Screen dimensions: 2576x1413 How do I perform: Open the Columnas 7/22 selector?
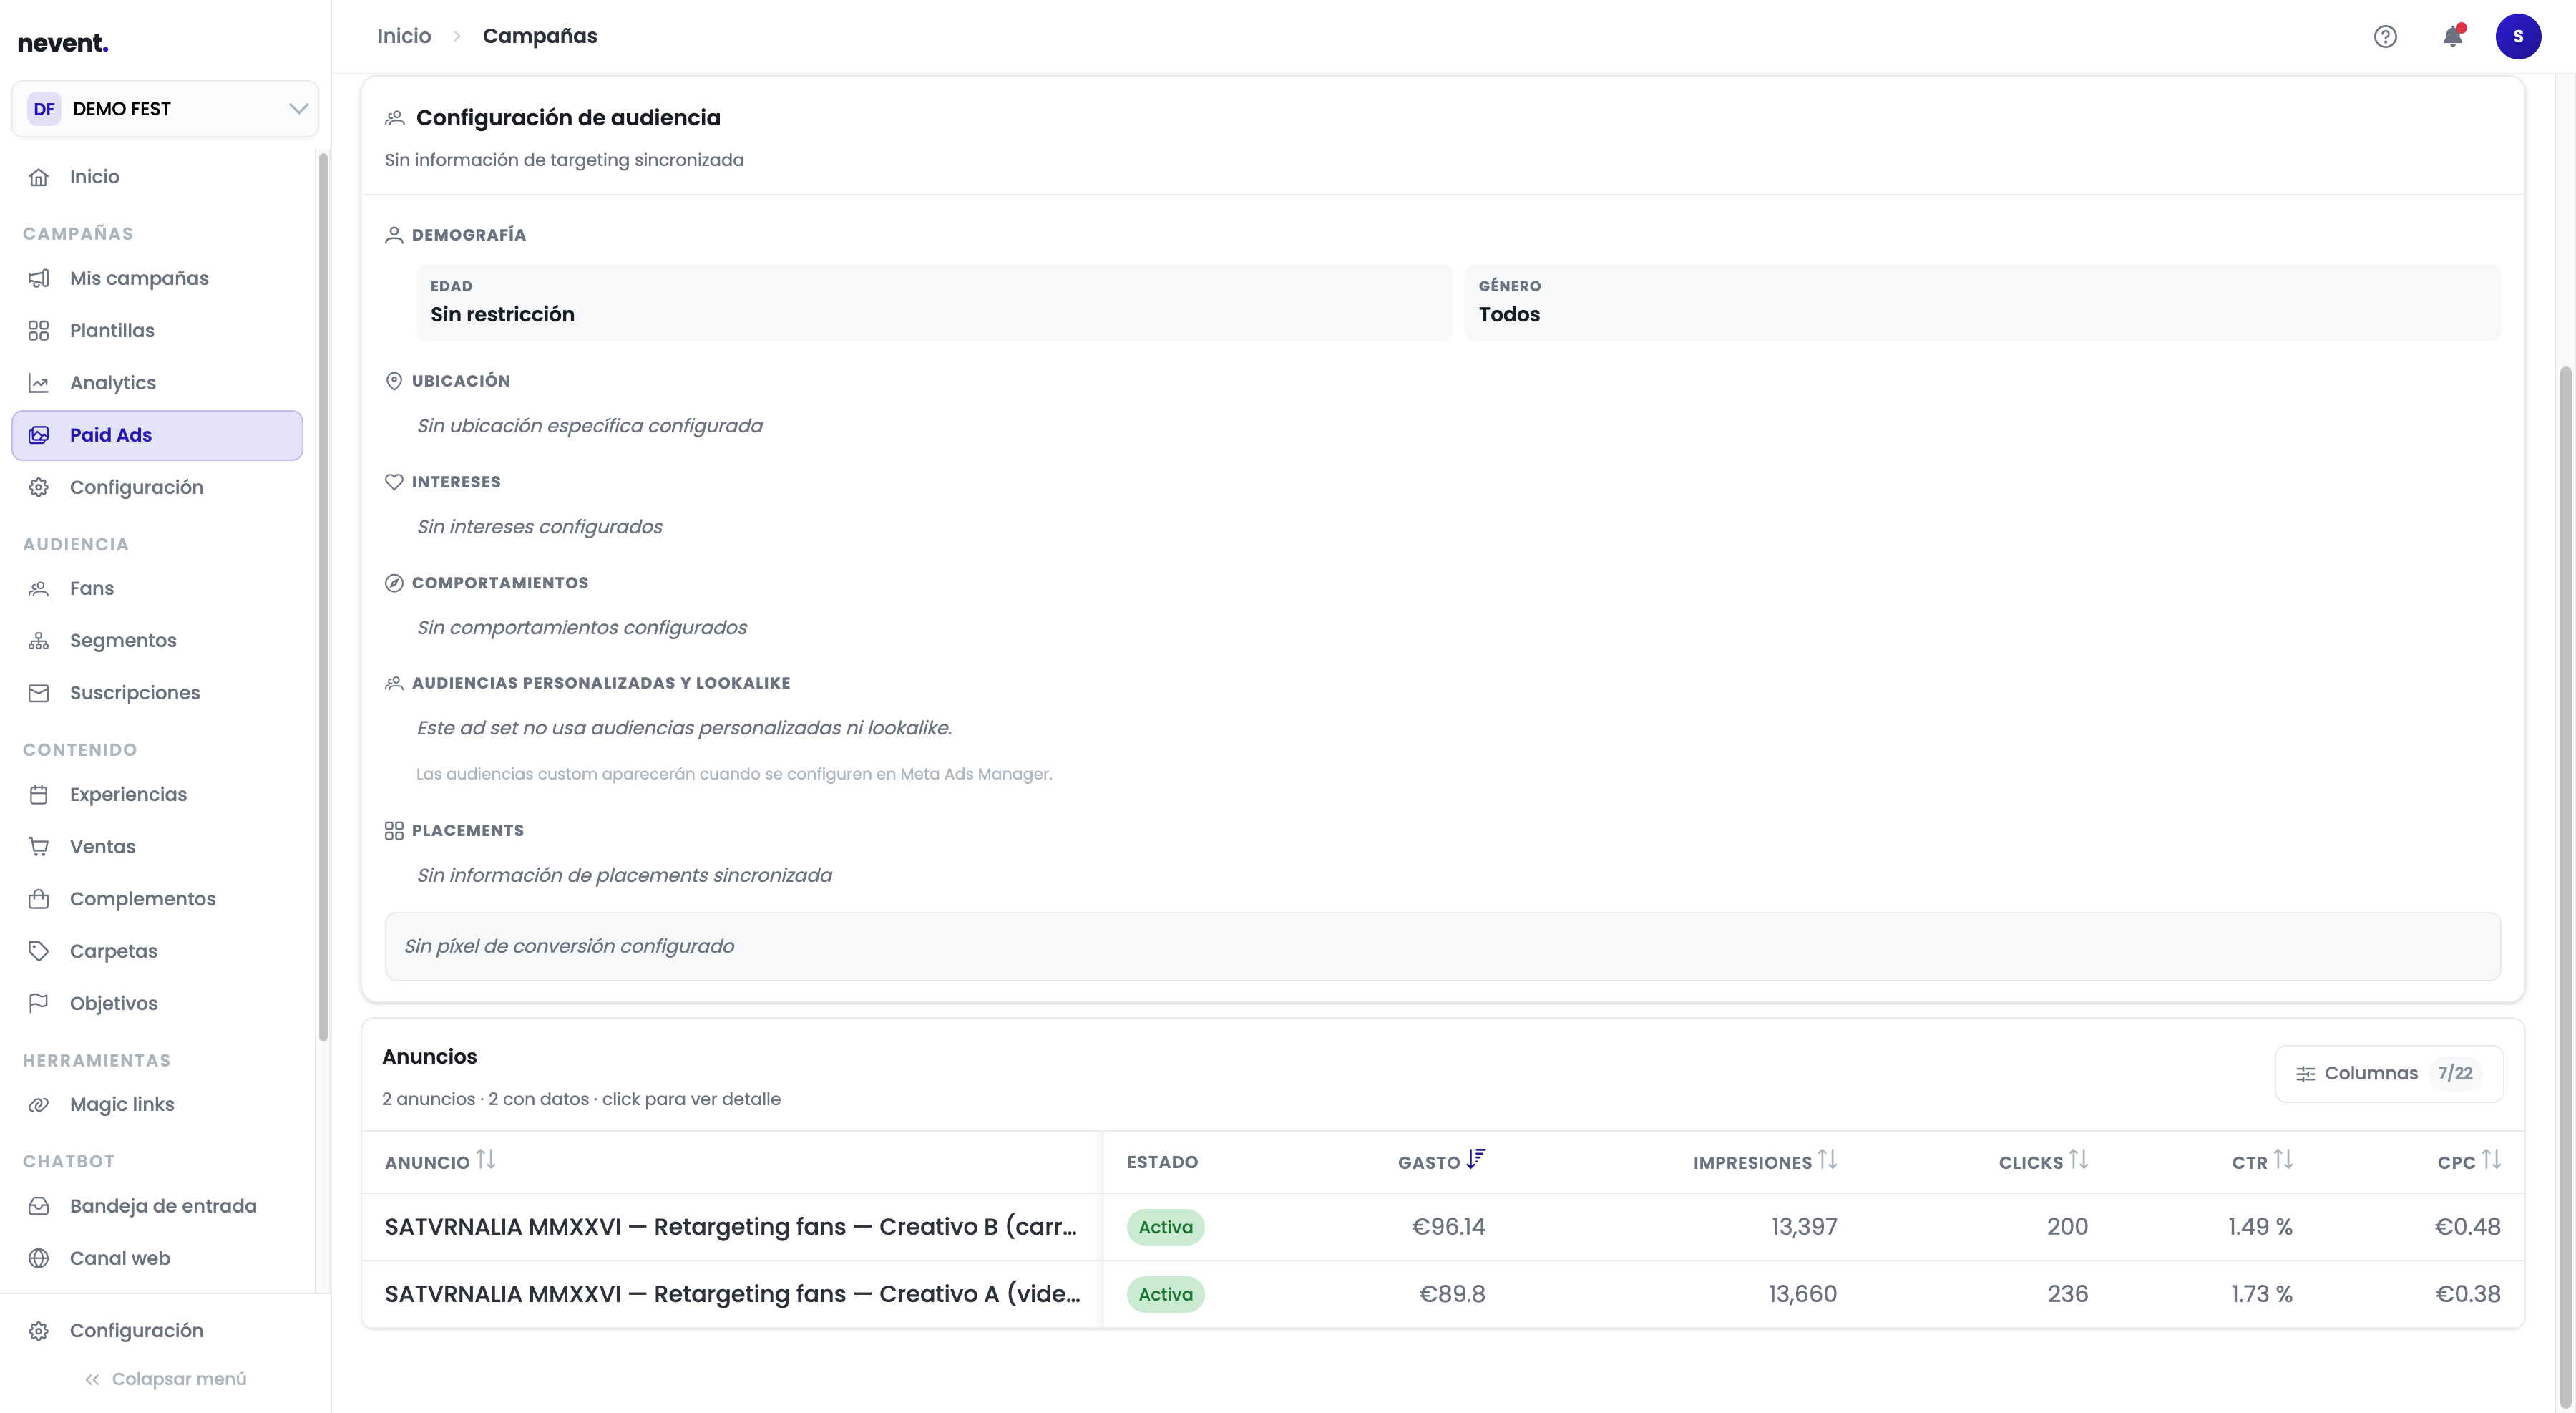point(2389,1074)
